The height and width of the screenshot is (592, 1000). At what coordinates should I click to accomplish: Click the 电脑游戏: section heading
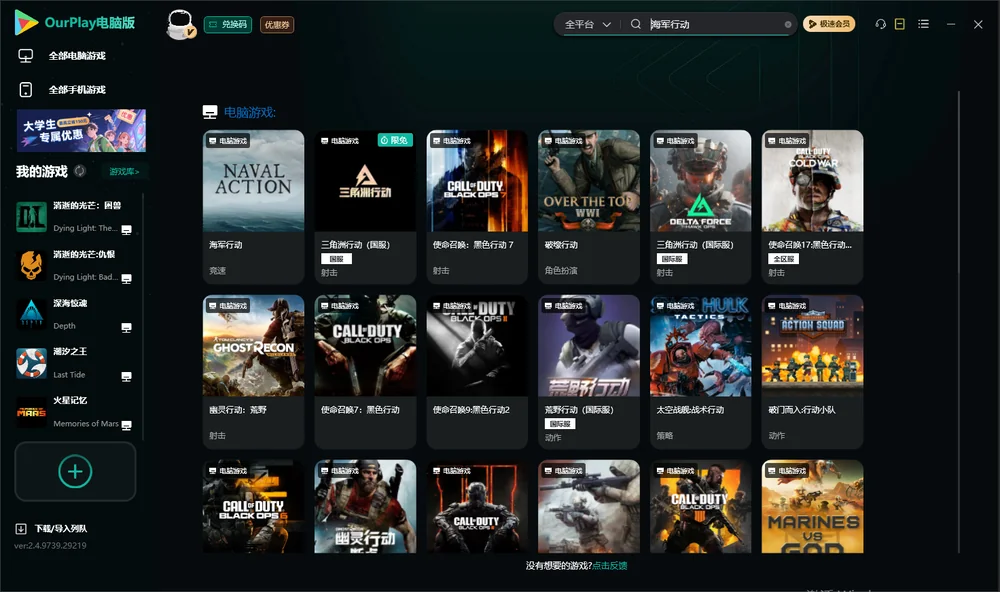coord(249,113)
